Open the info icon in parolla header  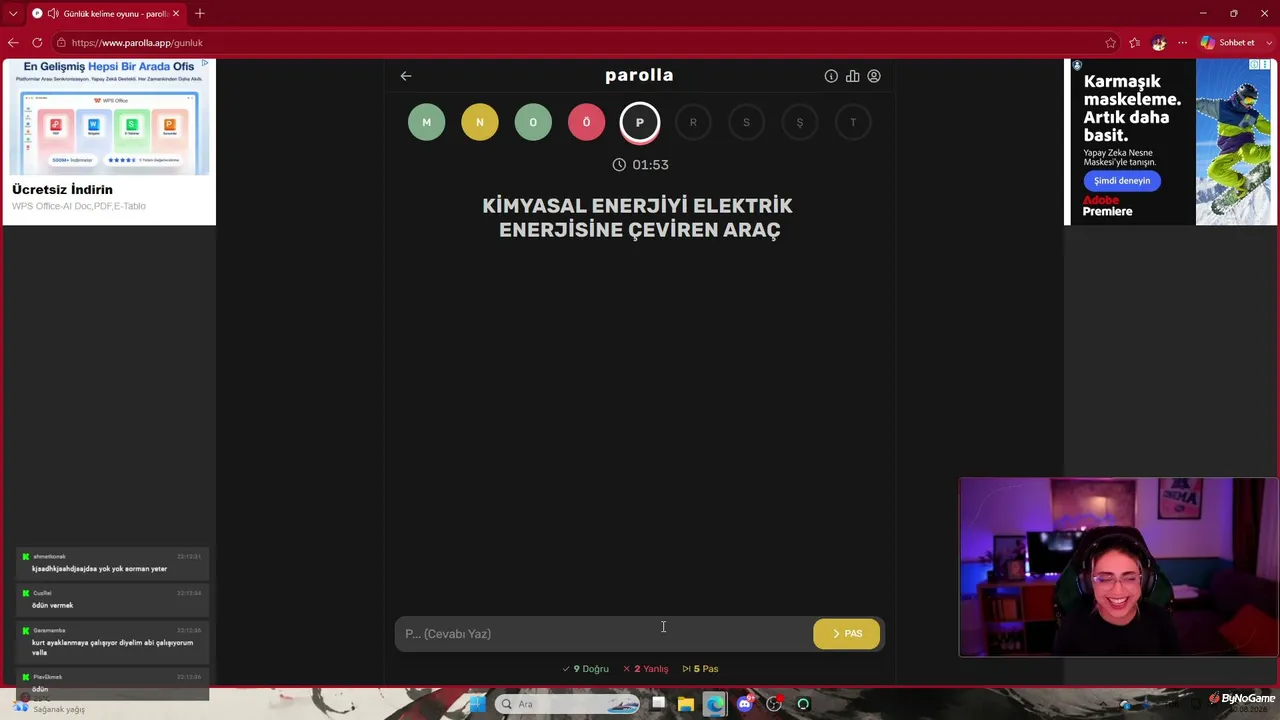coord(831,76)
